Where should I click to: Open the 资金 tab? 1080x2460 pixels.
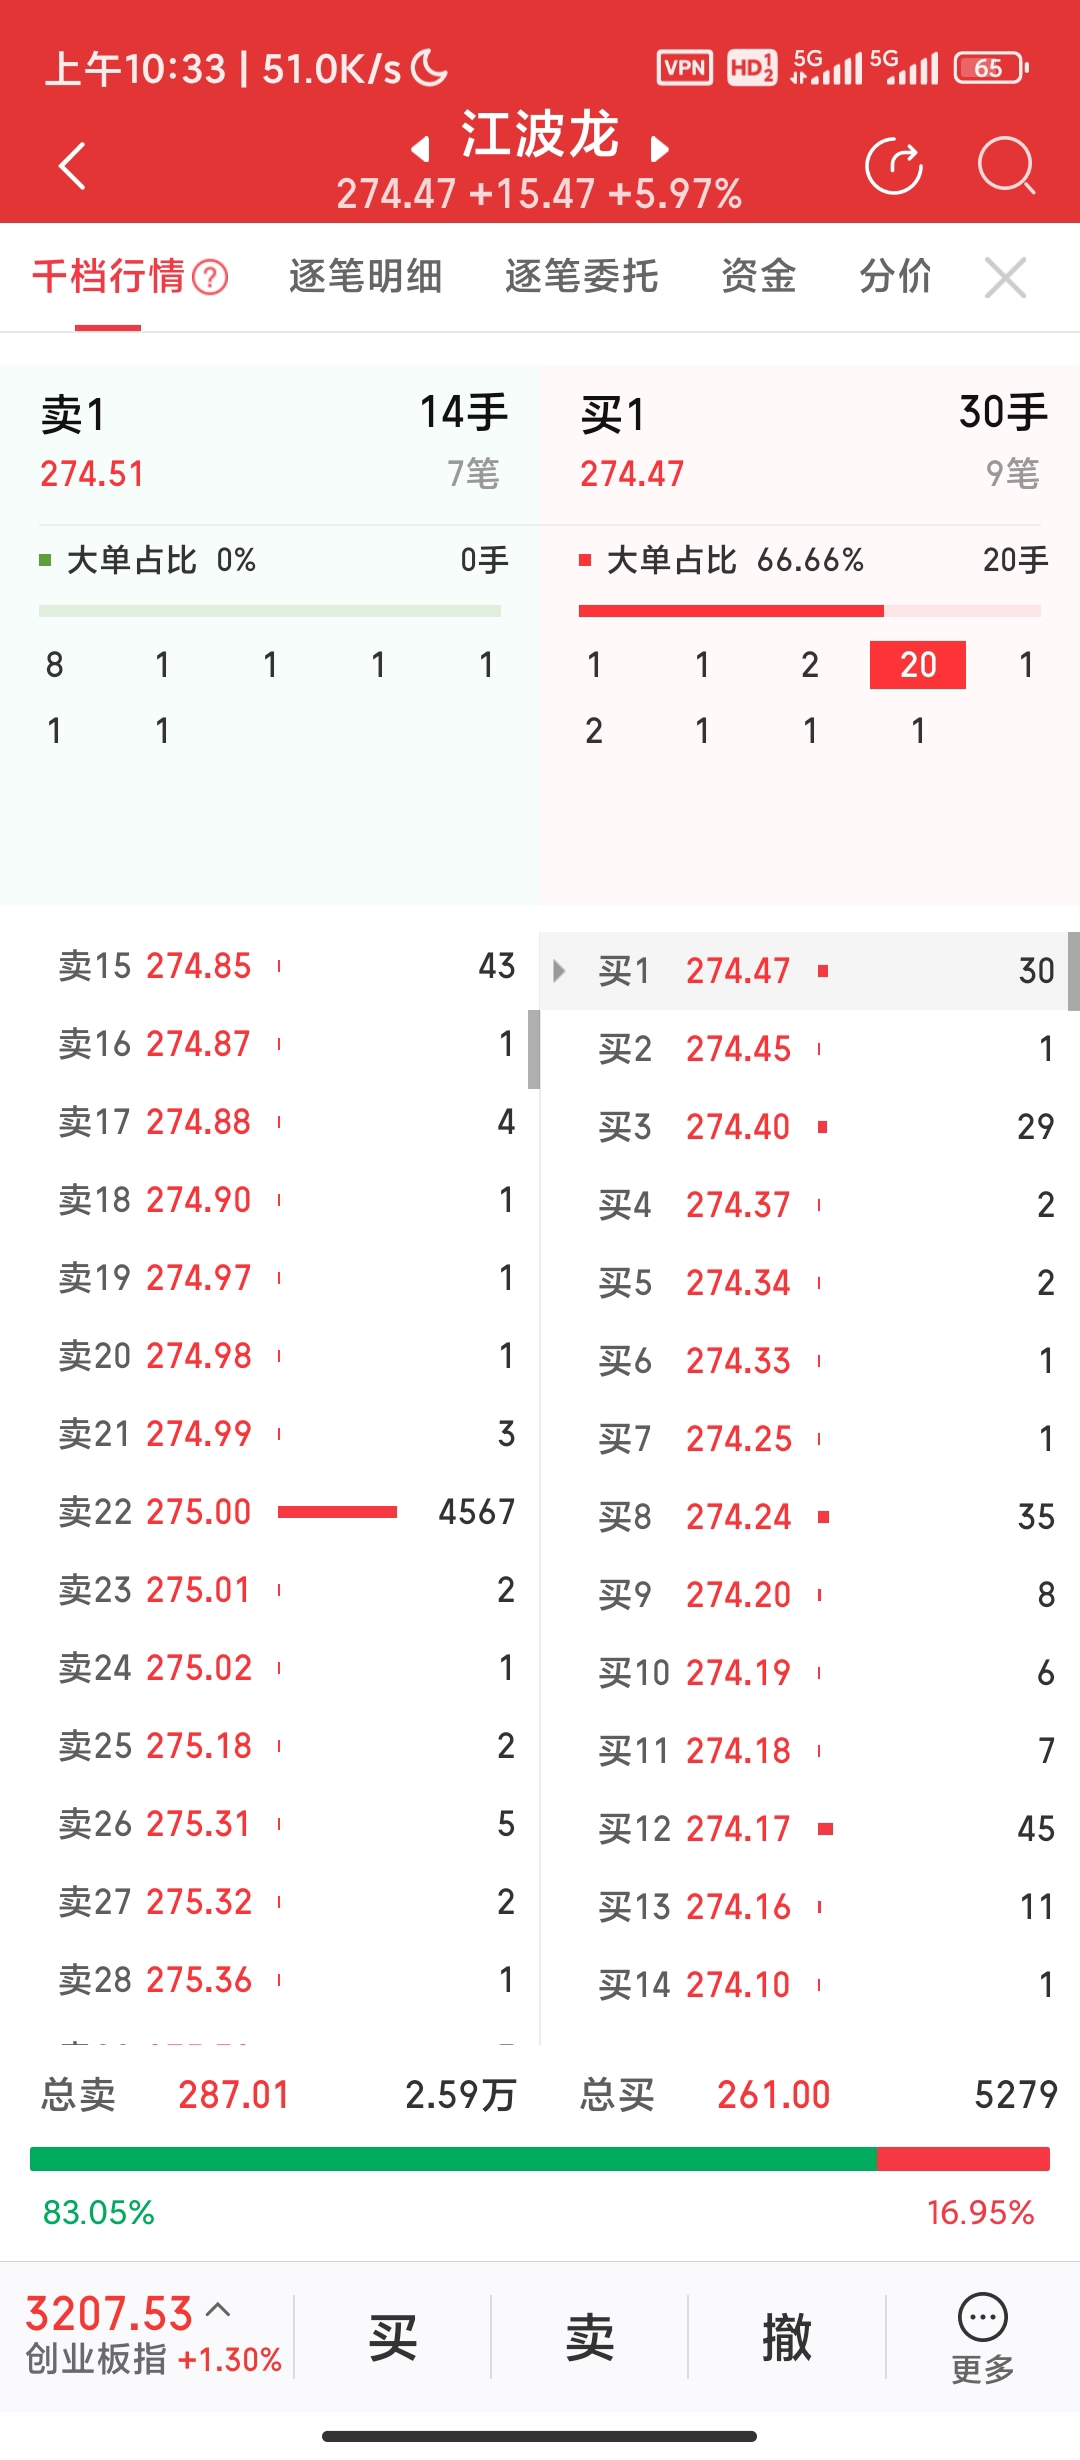tap(758, 277)
